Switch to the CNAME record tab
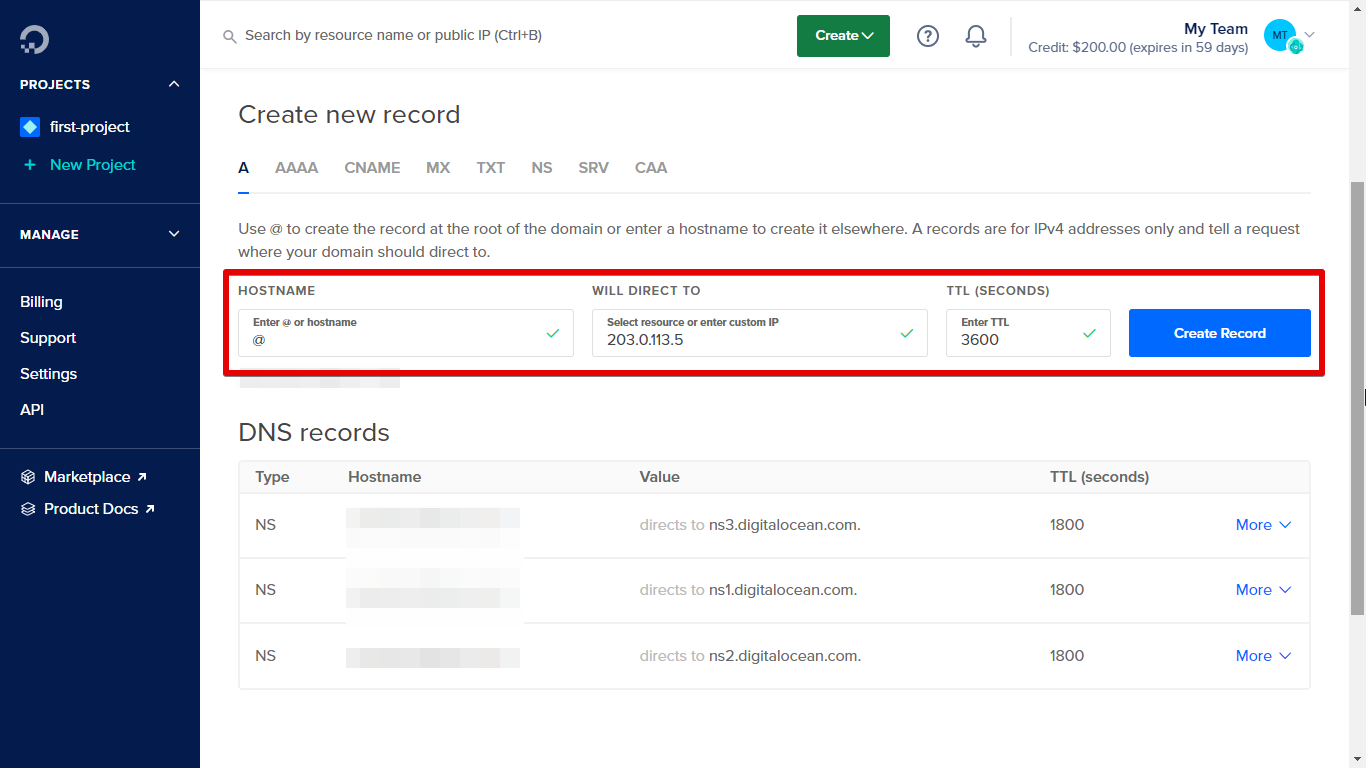This screenshot has width=1366, height=768. pos(372,168)
